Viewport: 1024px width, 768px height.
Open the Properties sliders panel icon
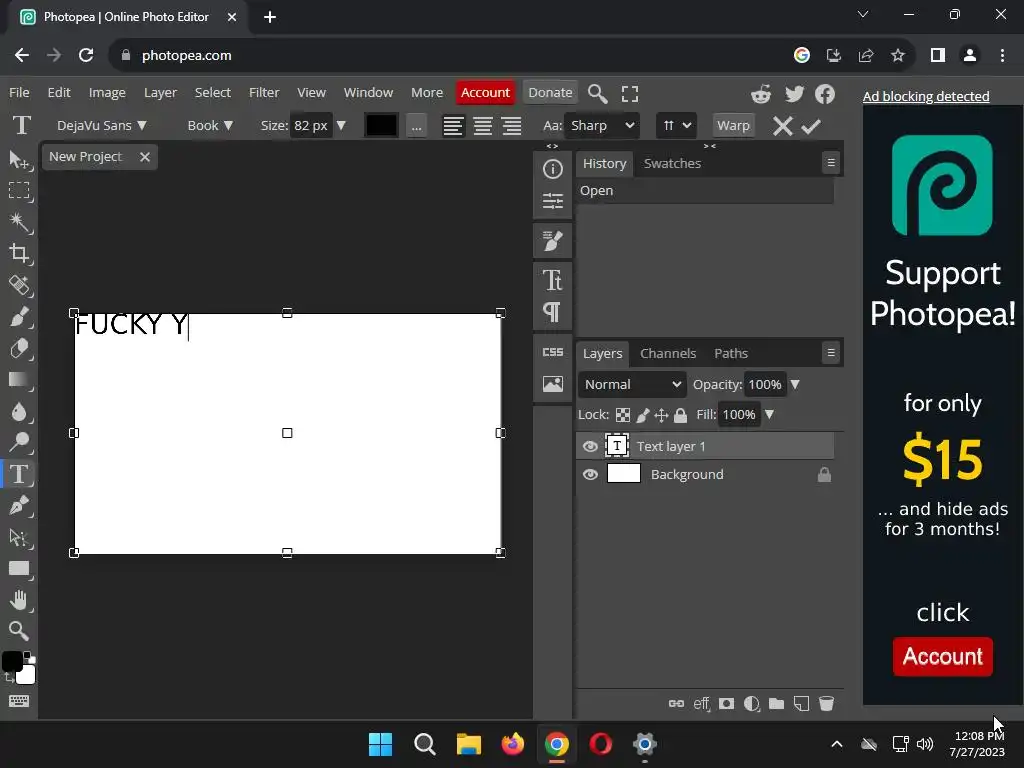(x=552, y=200)
